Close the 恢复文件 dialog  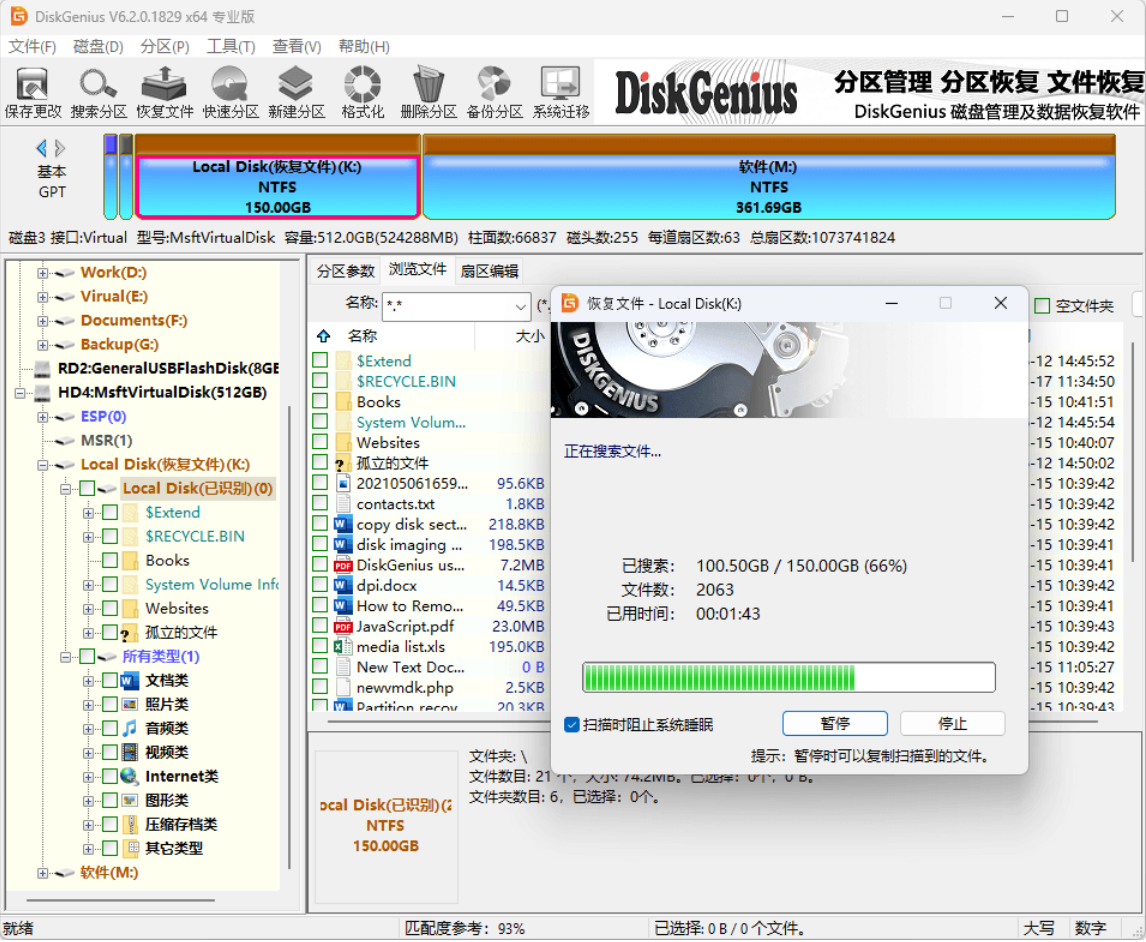coord(1001,303)
